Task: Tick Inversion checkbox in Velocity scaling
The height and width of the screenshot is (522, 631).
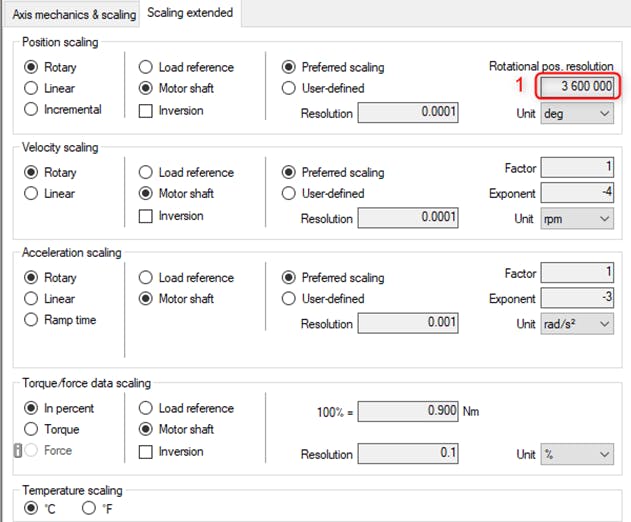Action: coord(146,215)
